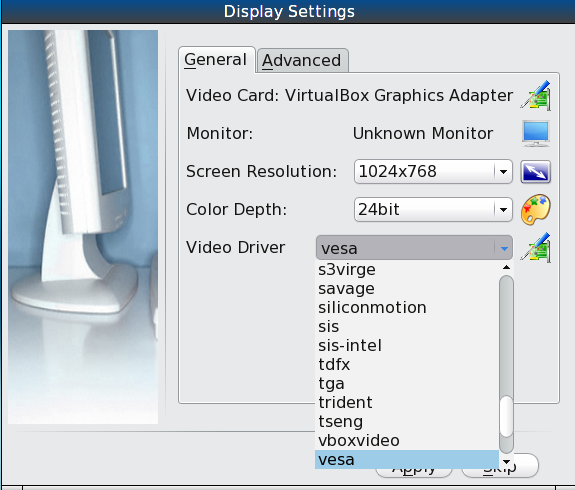Image resolution: width=575 pixels, height=490 pixels.
Task: Click the driver list scrollbar handle
Action: coord(506,416)
